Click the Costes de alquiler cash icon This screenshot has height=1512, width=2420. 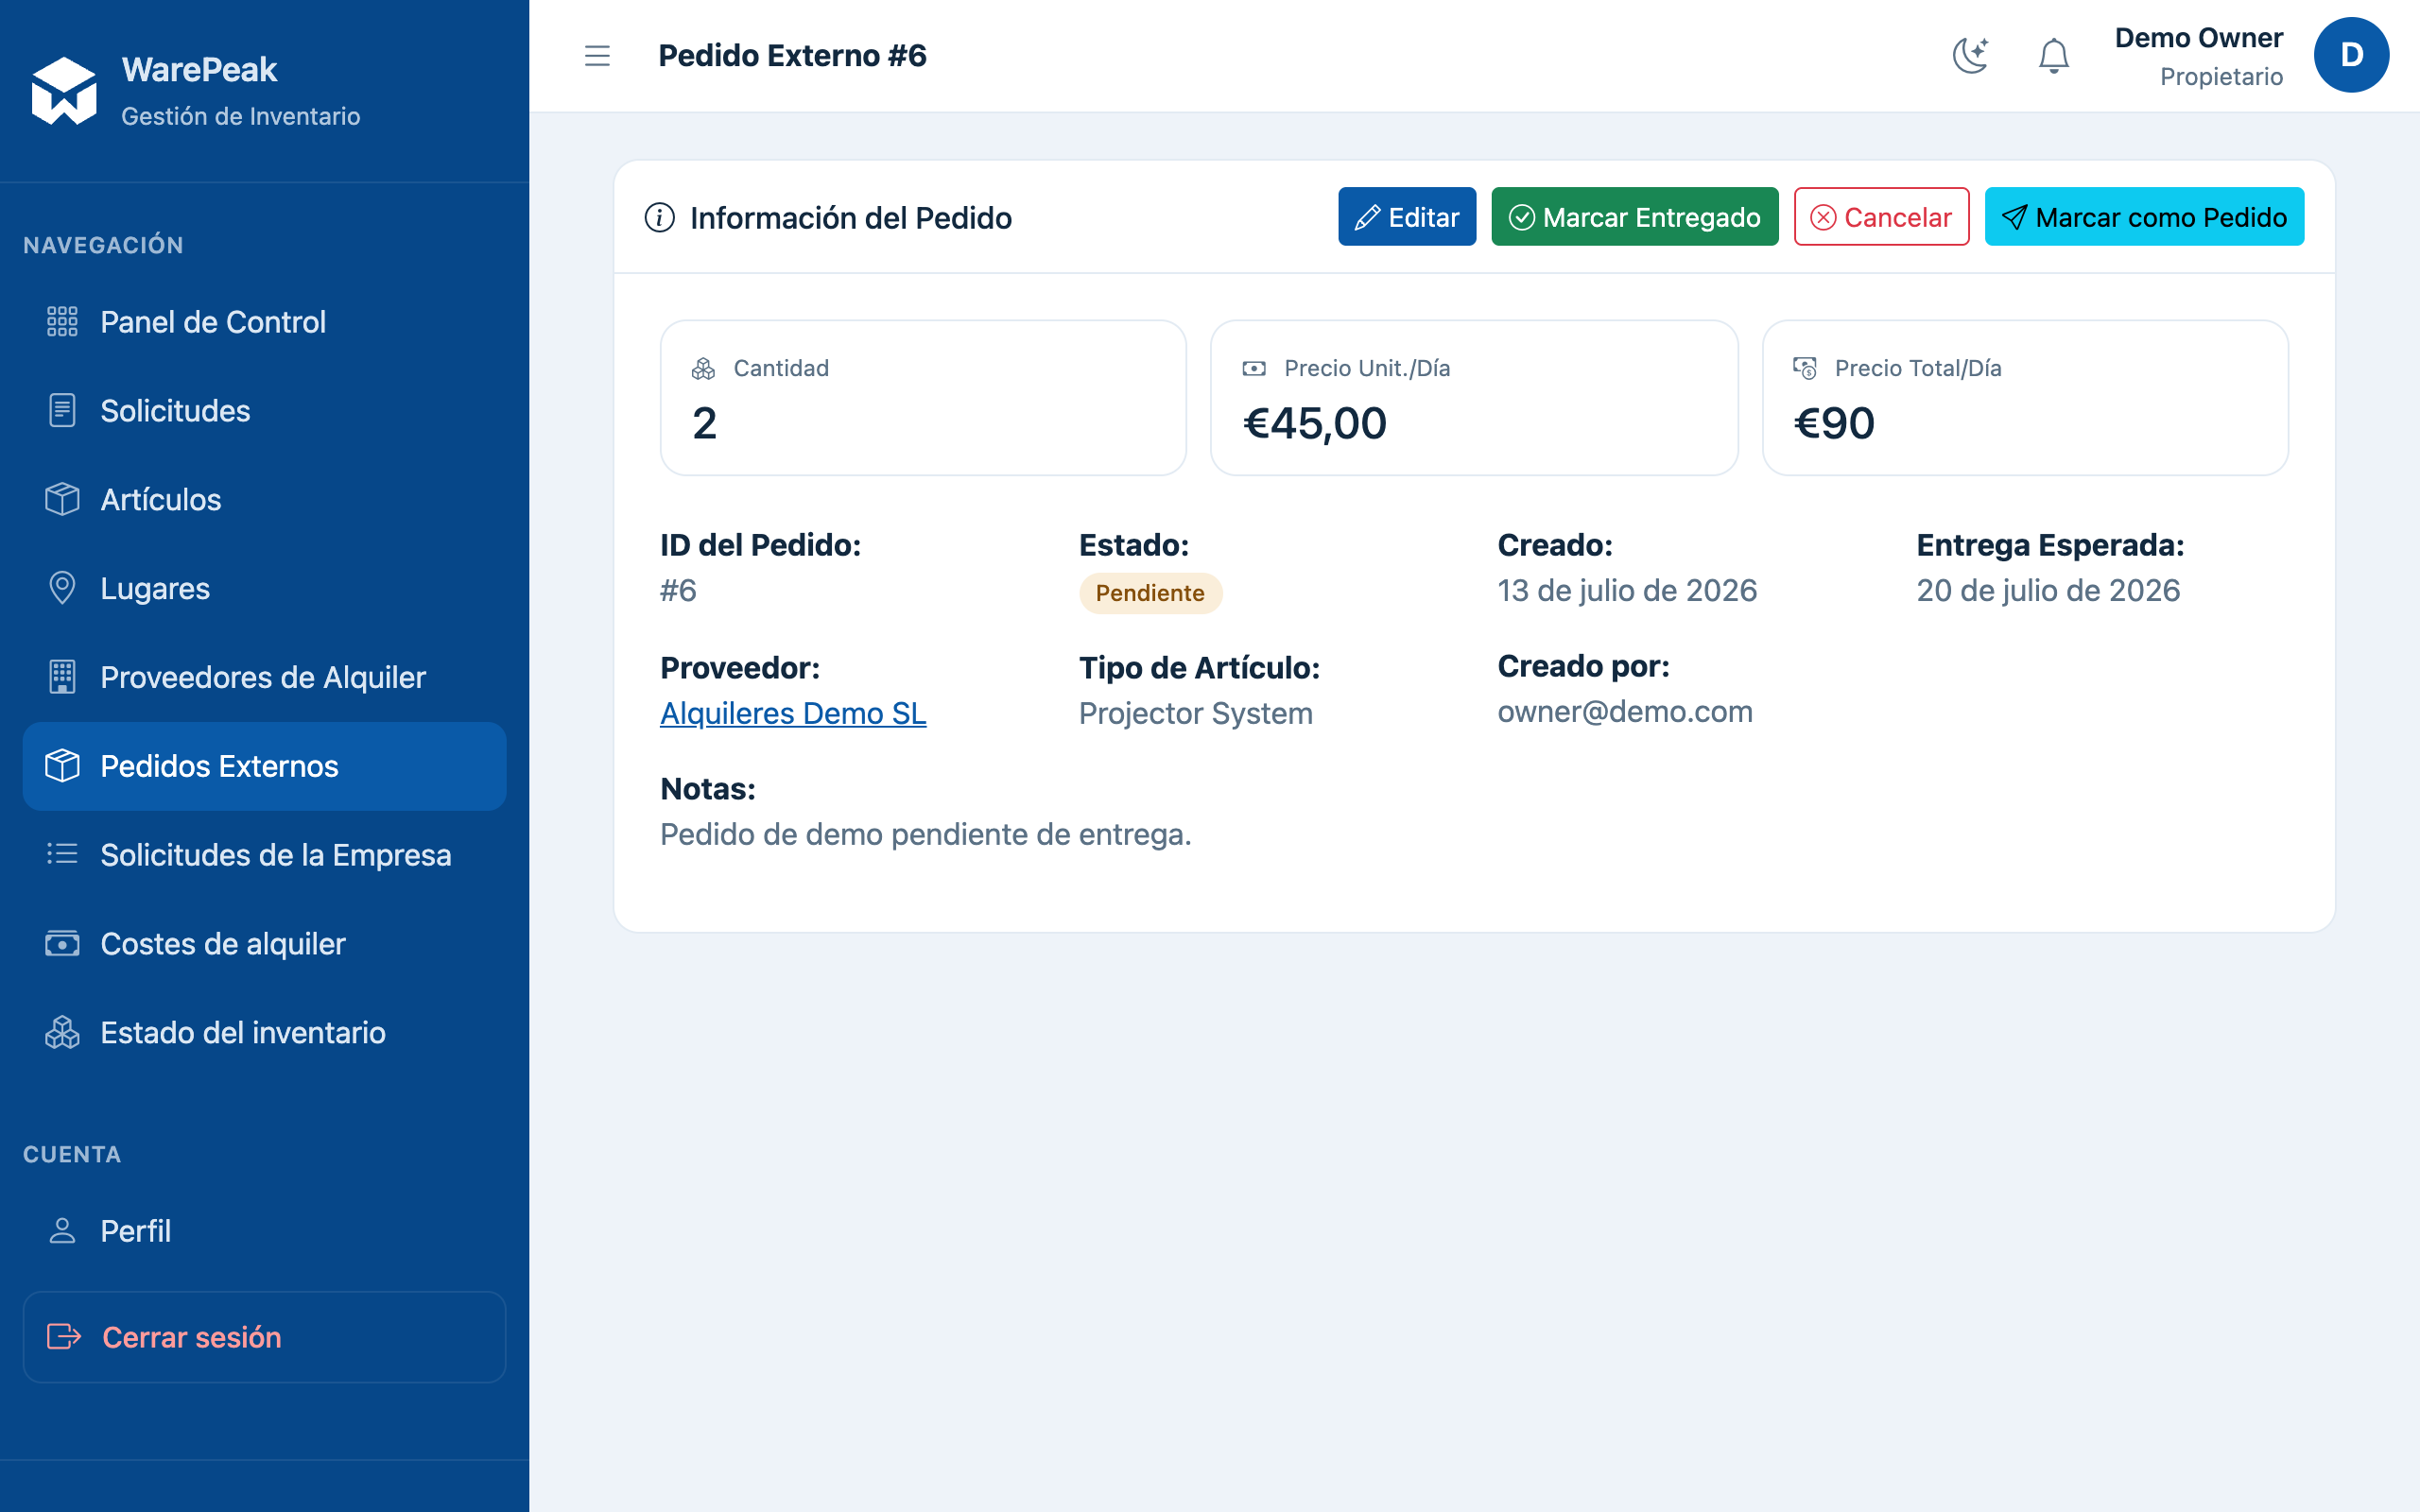(62, 943)
